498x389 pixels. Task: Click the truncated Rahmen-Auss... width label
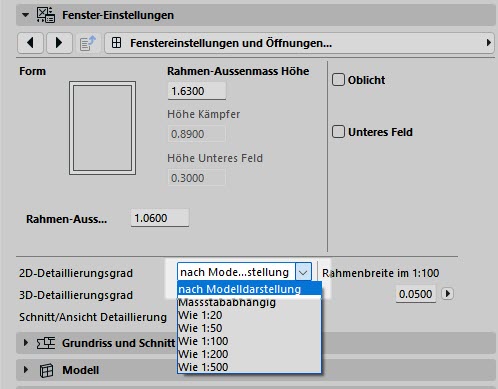tap(67, 219)
